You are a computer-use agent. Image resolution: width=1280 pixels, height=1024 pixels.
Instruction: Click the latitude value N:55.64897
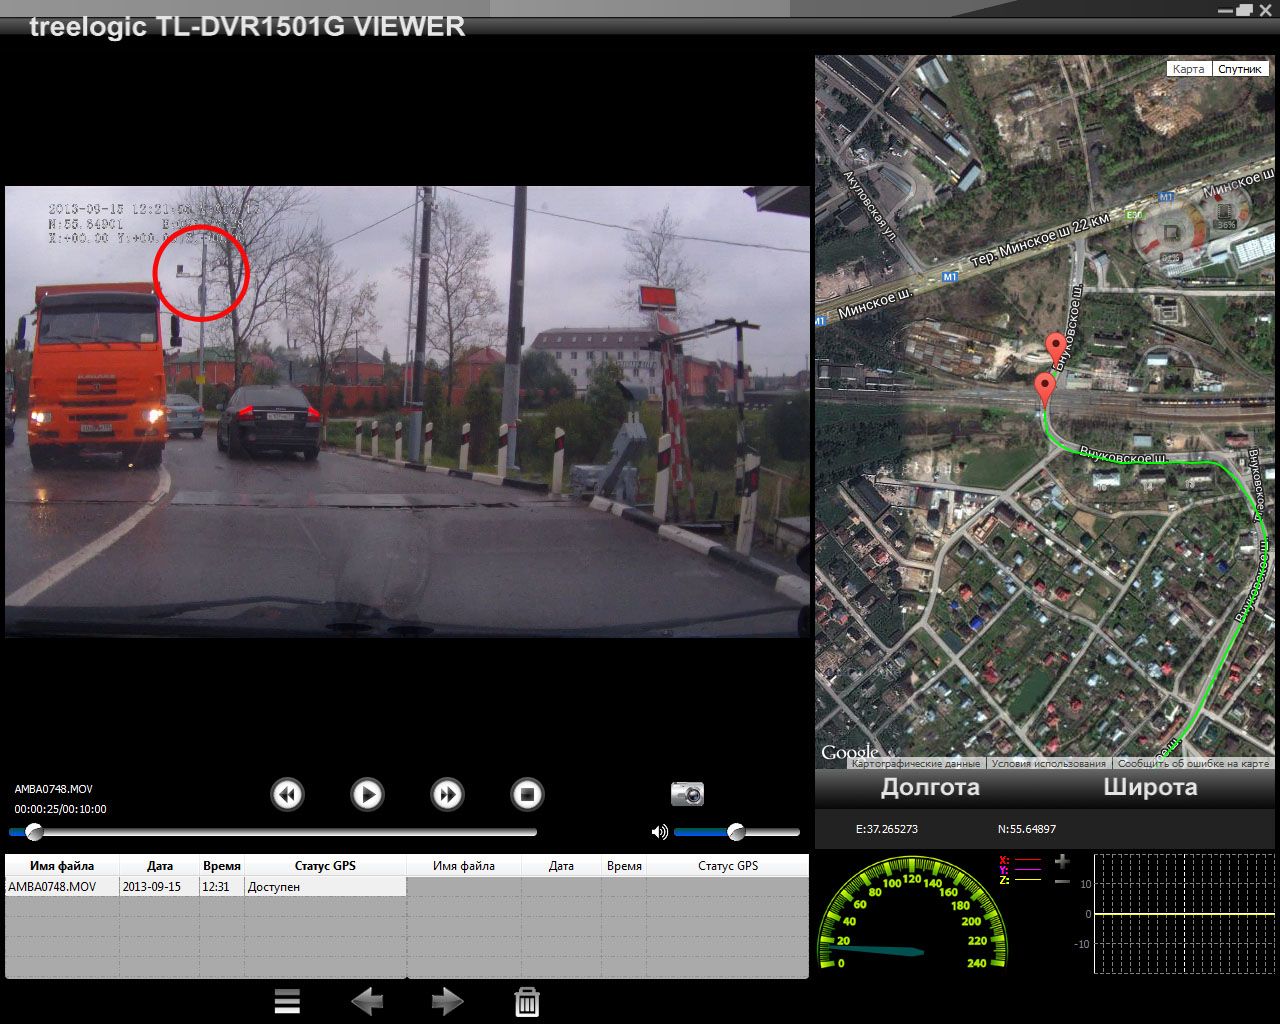[1027, 829]
